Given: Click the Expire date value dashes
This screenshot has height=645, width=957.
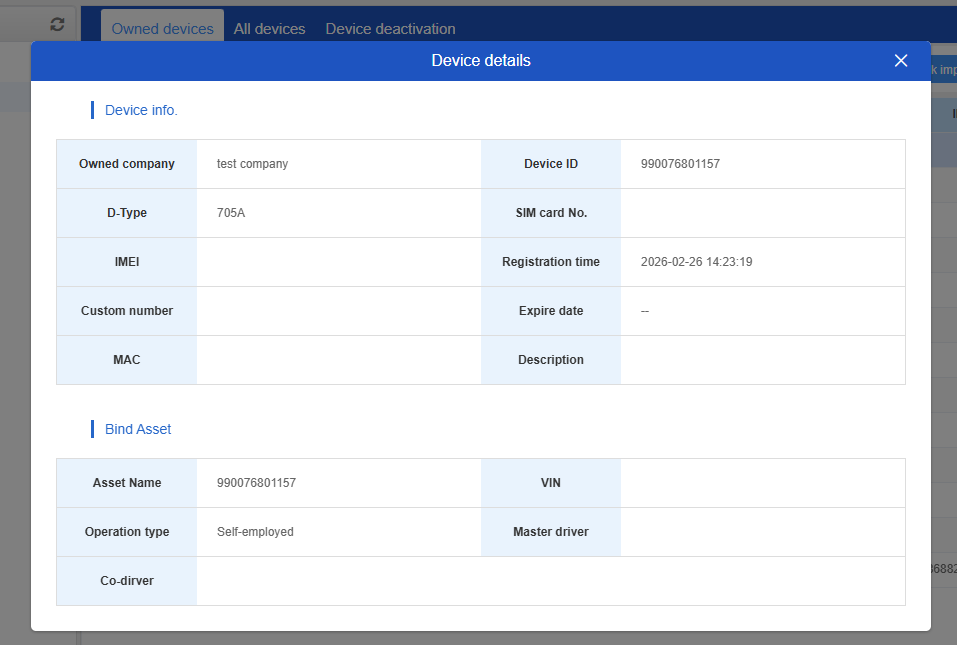Looking at the screenshot, I should [x=645, y=311].
